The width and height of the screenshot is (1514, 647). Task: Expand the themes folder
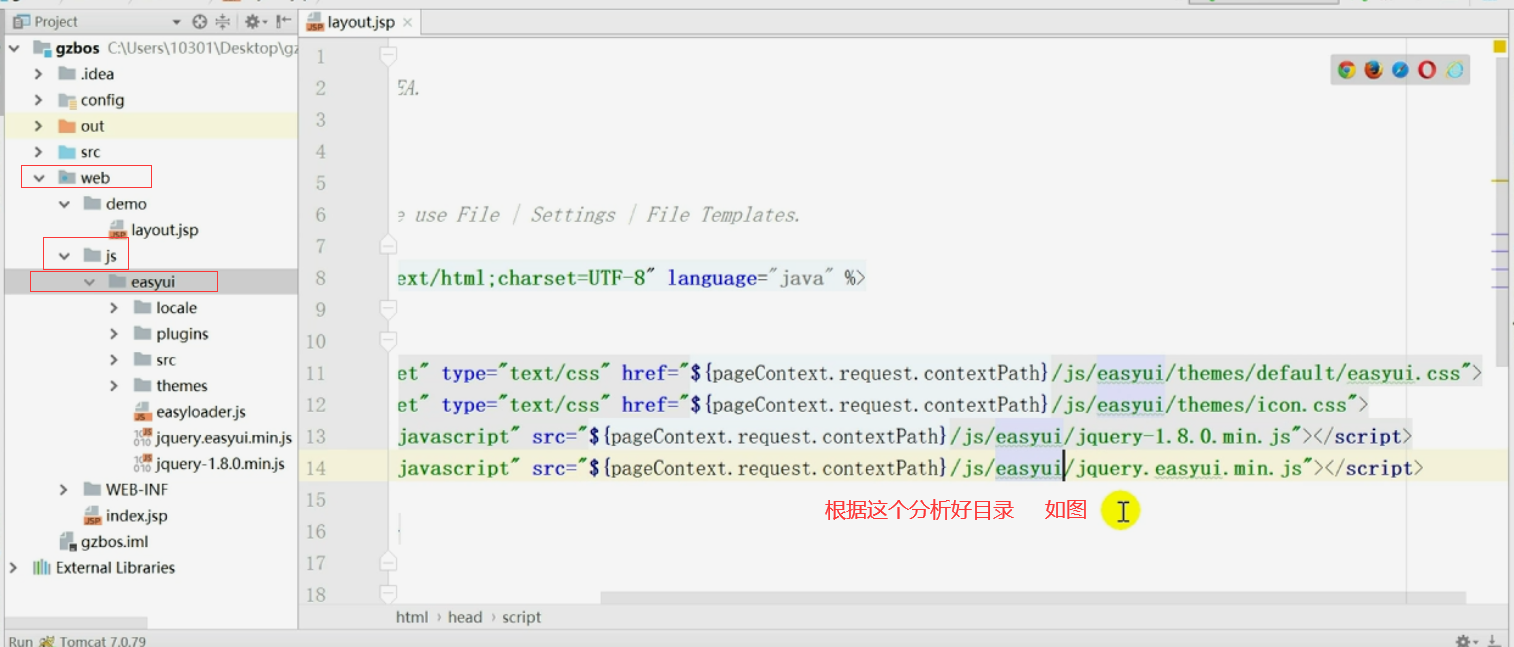click(114, 386)
